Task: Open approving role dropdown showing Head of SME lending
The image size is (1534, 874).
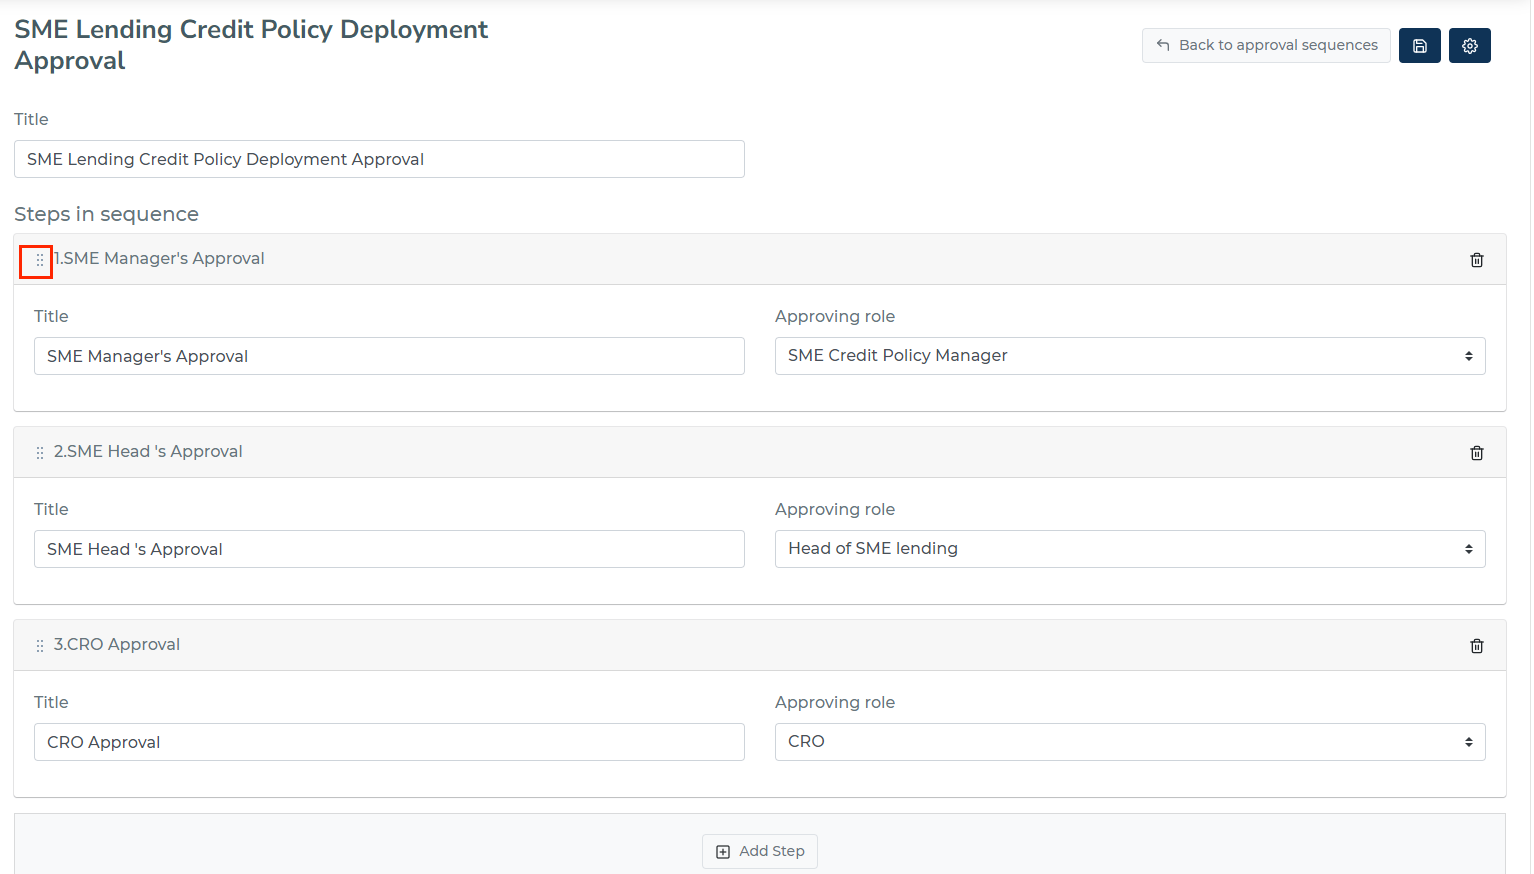Action: (x=1130, y=549)
